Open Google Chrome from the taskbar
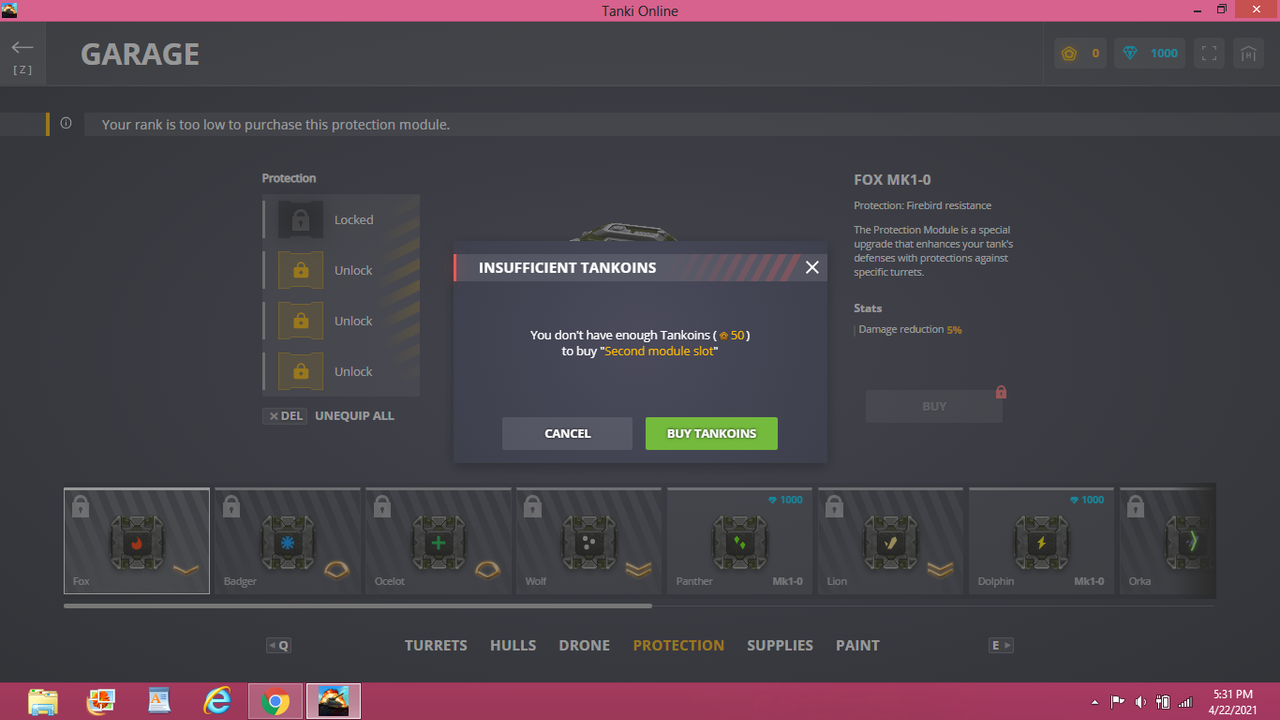 275,702
